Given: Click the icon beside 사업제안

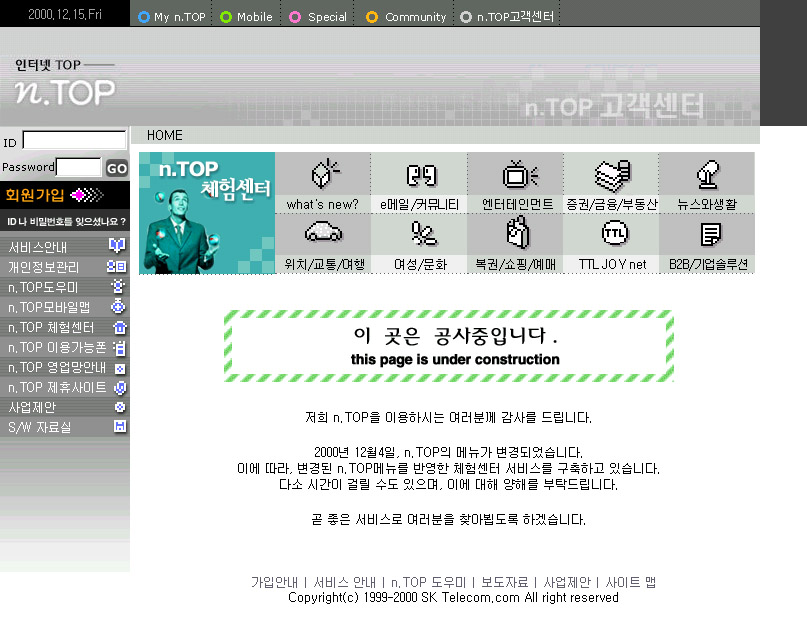Looking at the screenshot, I should click(120, 407).
